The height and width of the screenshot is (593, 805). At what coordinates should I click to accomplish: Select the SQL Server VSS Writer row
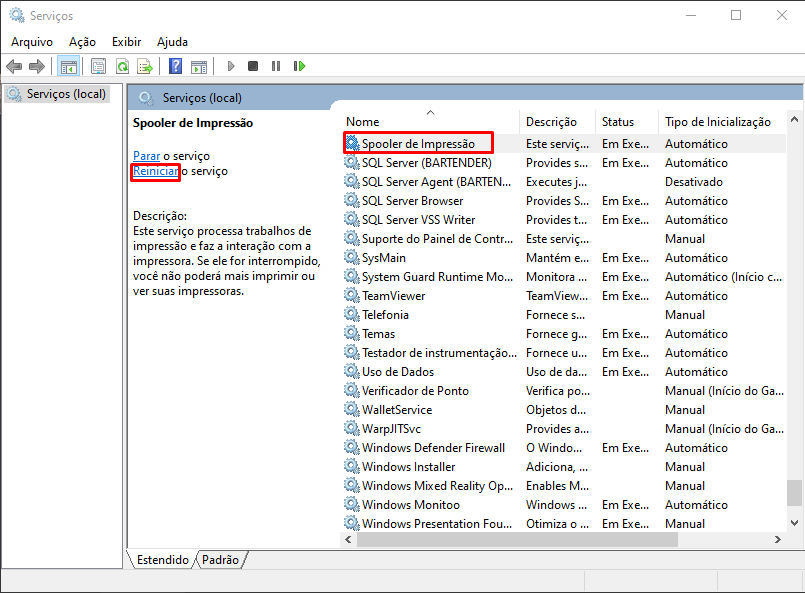click(563, 220)
